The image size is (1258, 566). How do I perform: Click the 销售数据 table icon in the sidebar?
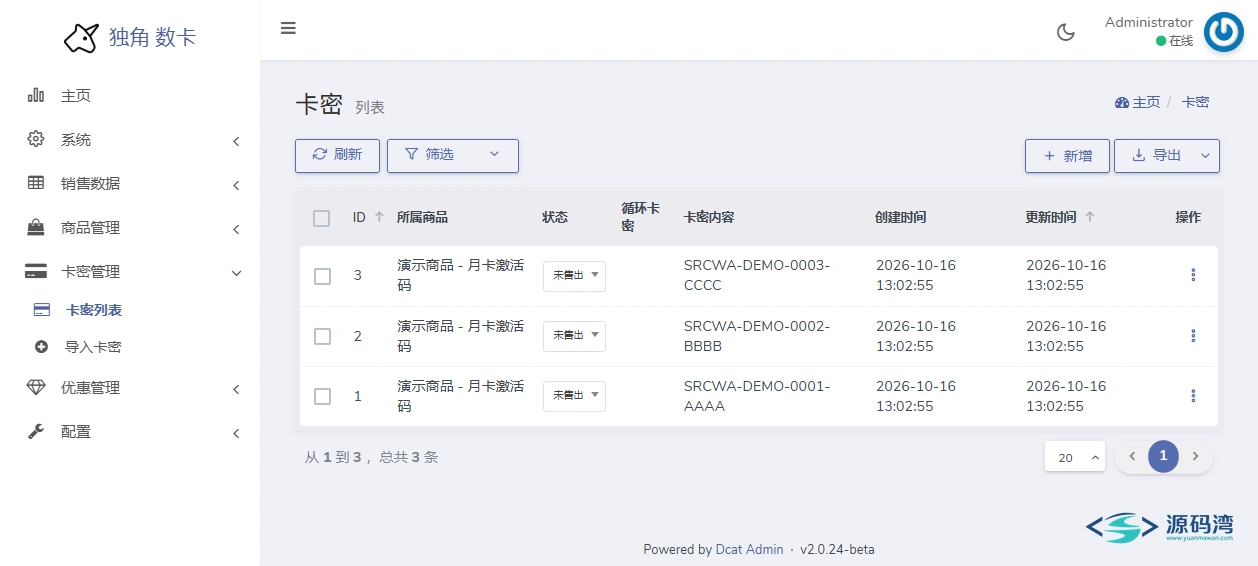tap(36, 183)
